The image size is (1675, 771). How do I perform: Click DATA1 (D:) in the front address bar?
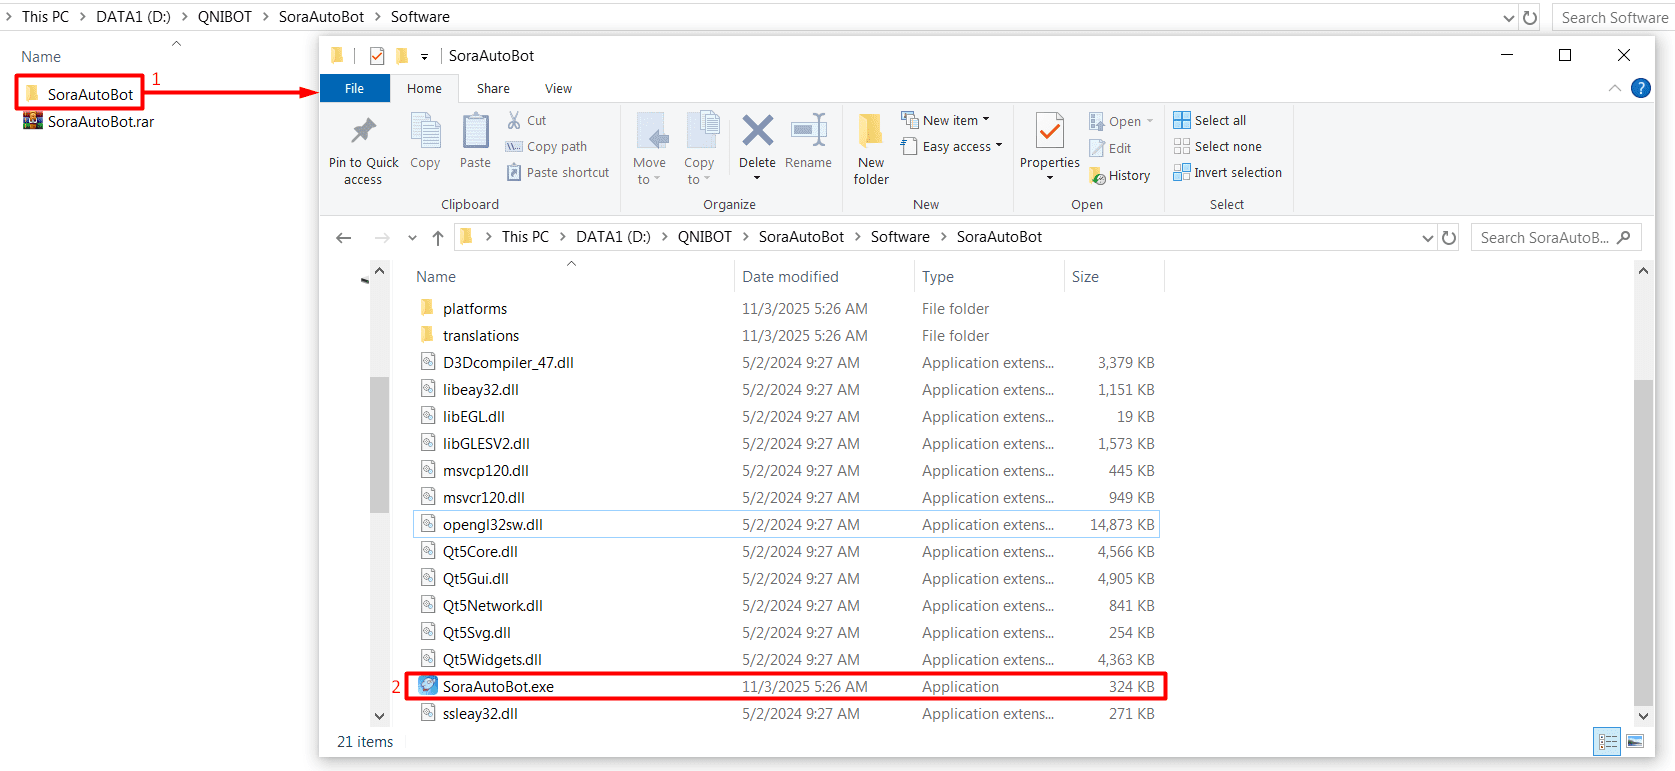point(613,237)
